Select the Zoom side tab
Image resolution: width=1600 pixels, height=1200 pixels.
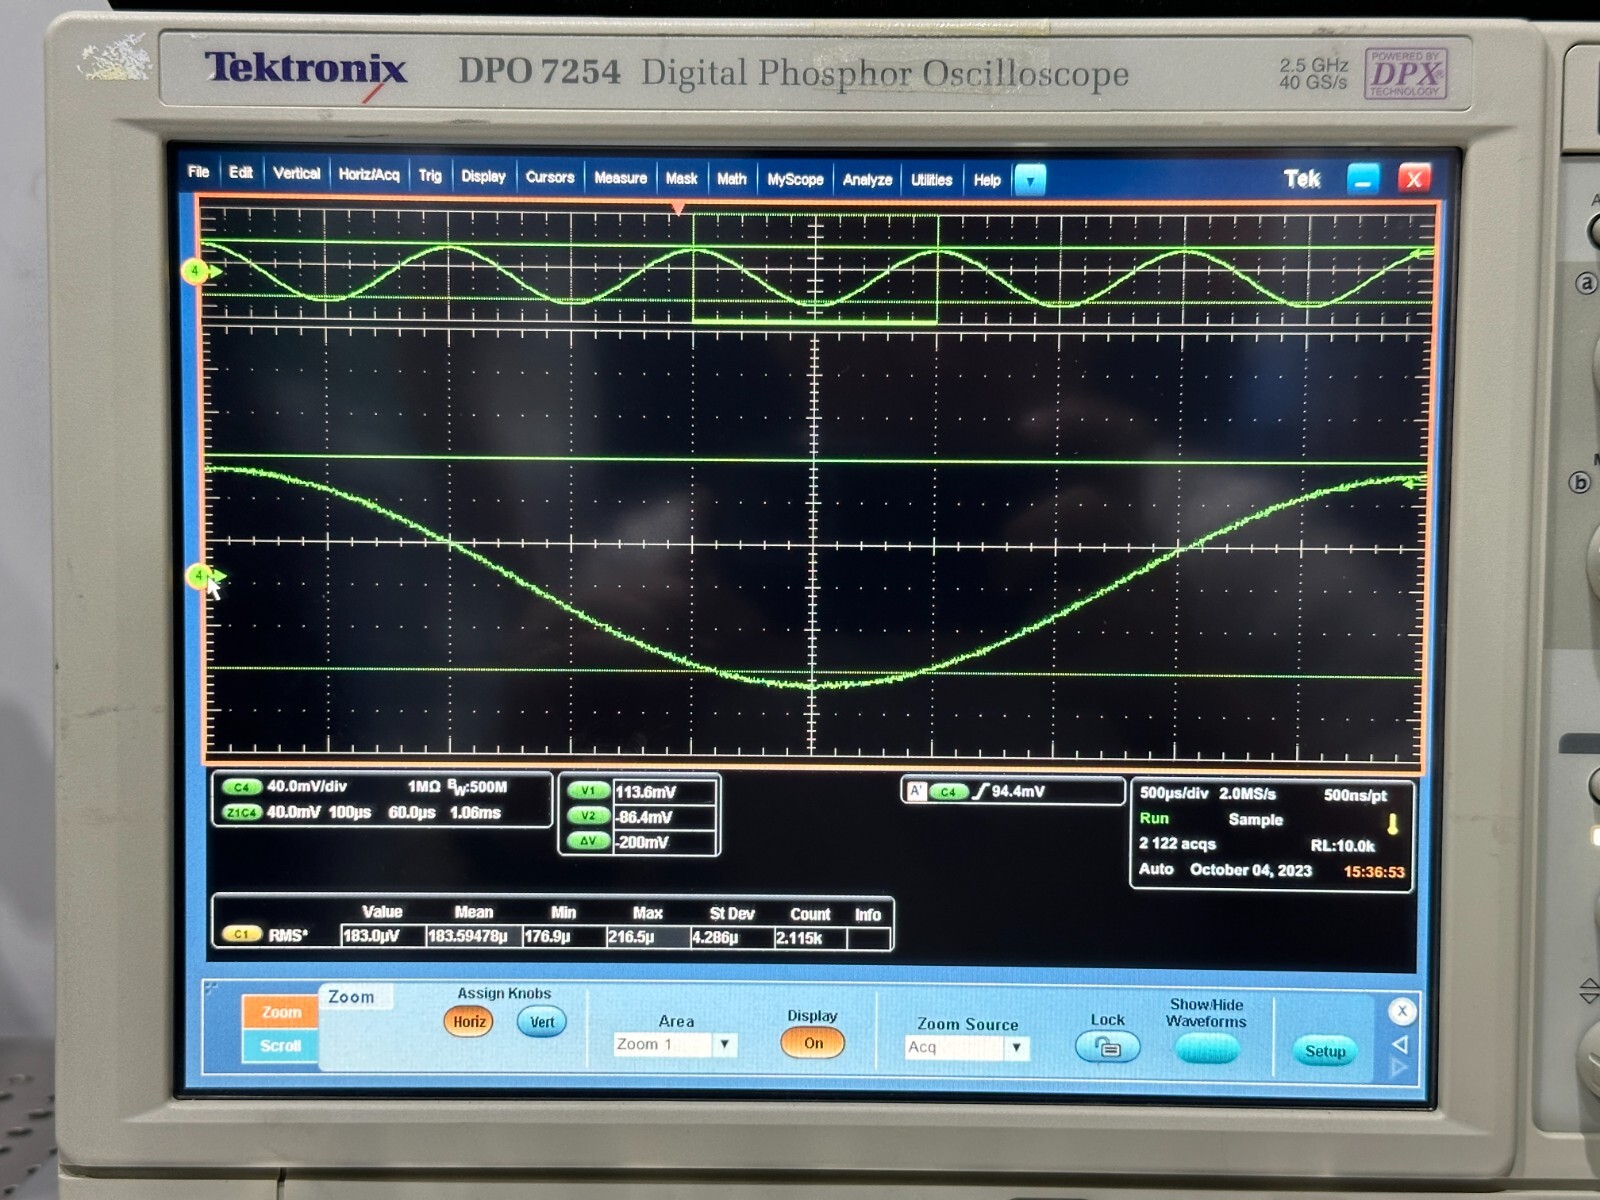[281, 1012]
